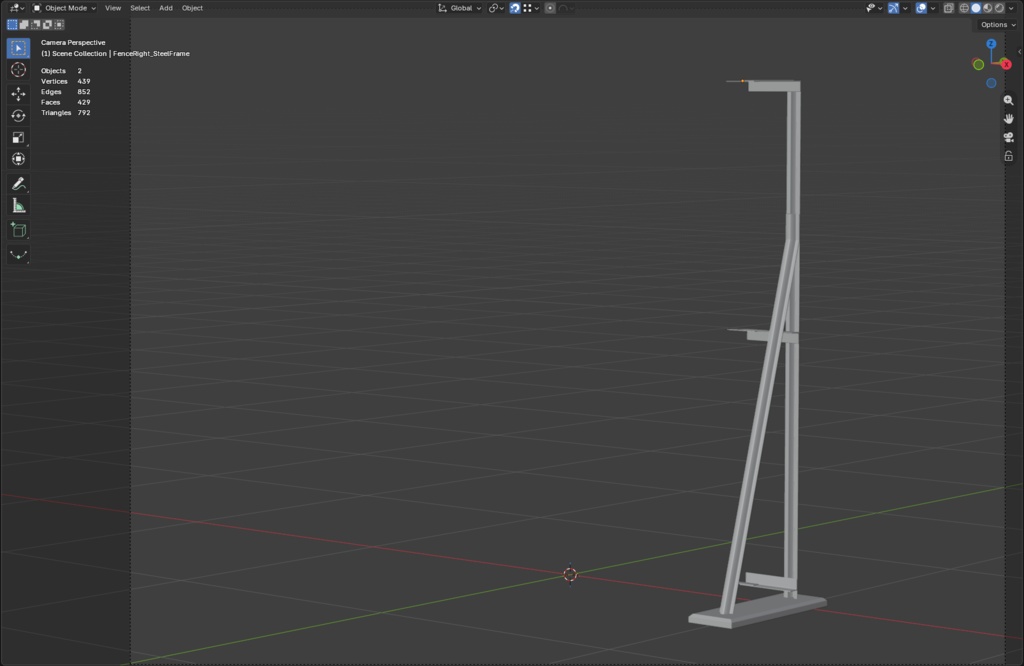Open the View menu
This screenshot has height=666, width=1024.
point(113,8)
